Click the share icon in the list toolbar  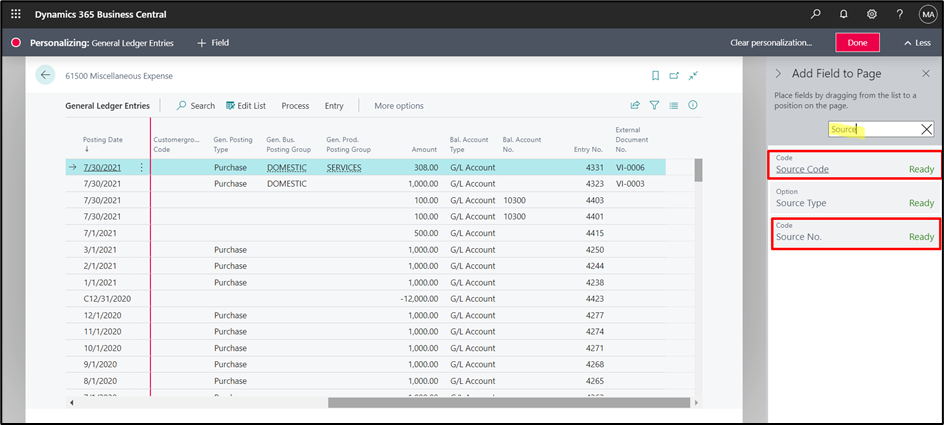pyautogui.click(x=635, y=105)
